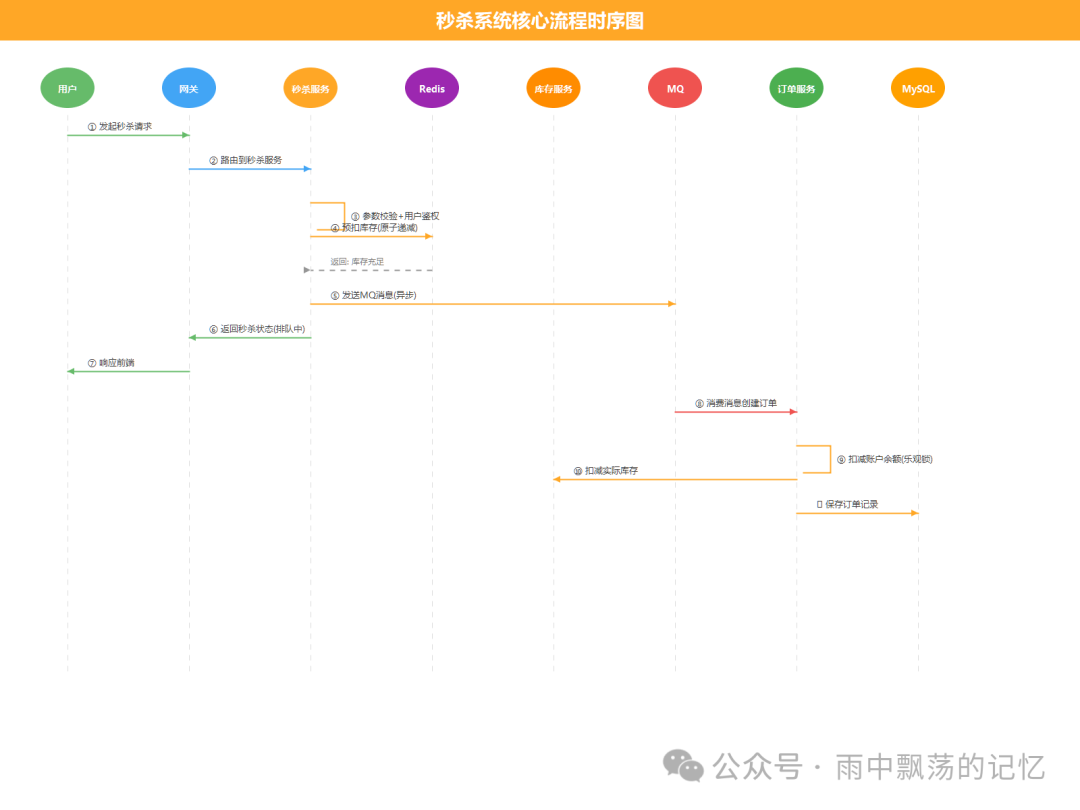The height and width of the screenshot is (810, 1080).
Task: Click the WeChat logo in the watermark
Action: 685,766
